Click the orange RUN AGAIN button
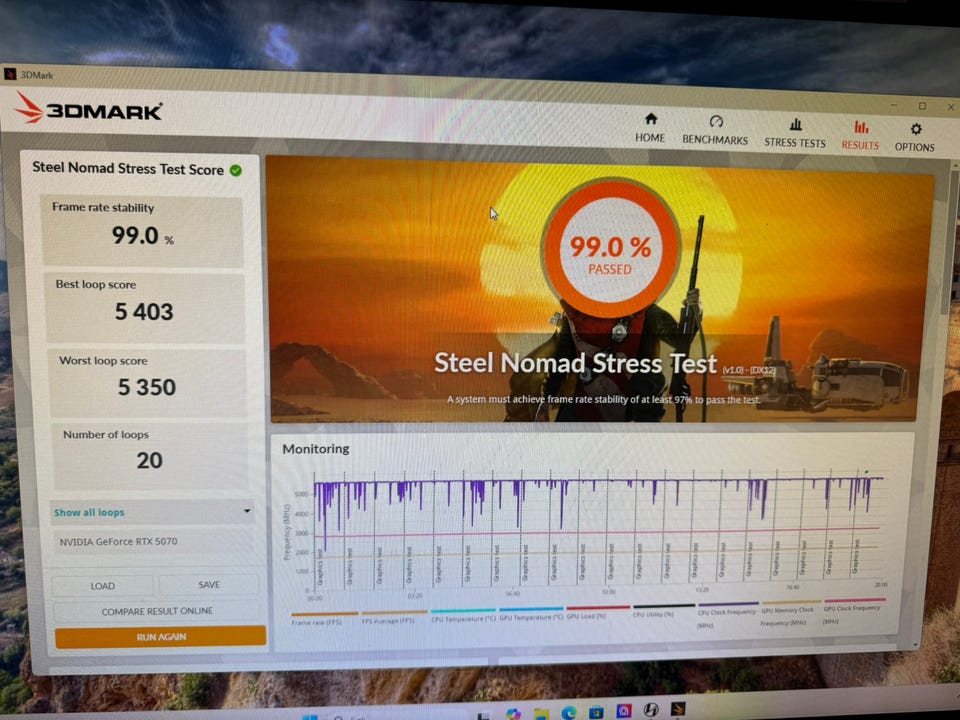 pyautogui.click(x=160, y=637)
